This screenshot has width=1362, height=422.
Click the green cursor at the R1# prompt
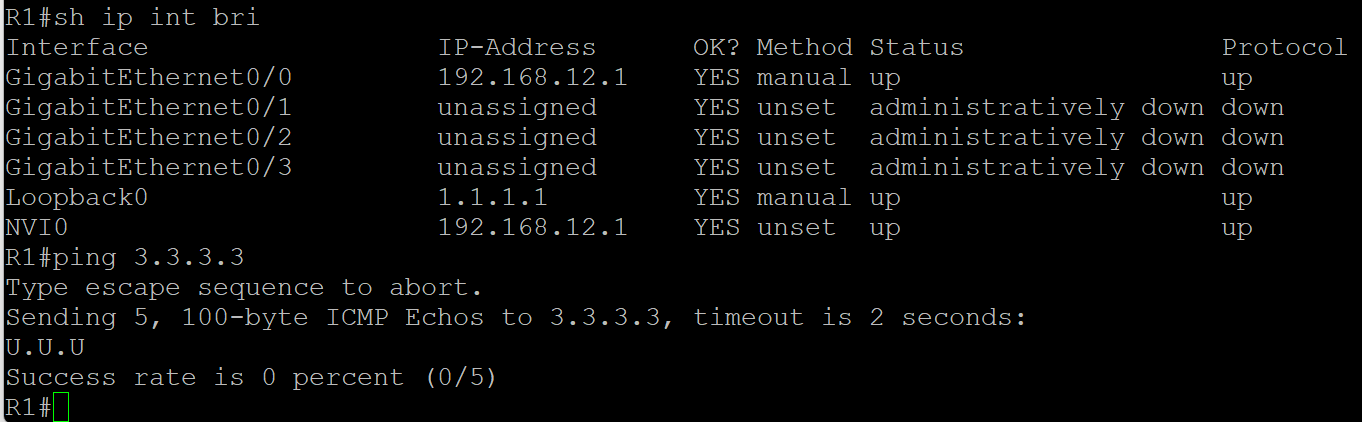(x=62, y=408)
